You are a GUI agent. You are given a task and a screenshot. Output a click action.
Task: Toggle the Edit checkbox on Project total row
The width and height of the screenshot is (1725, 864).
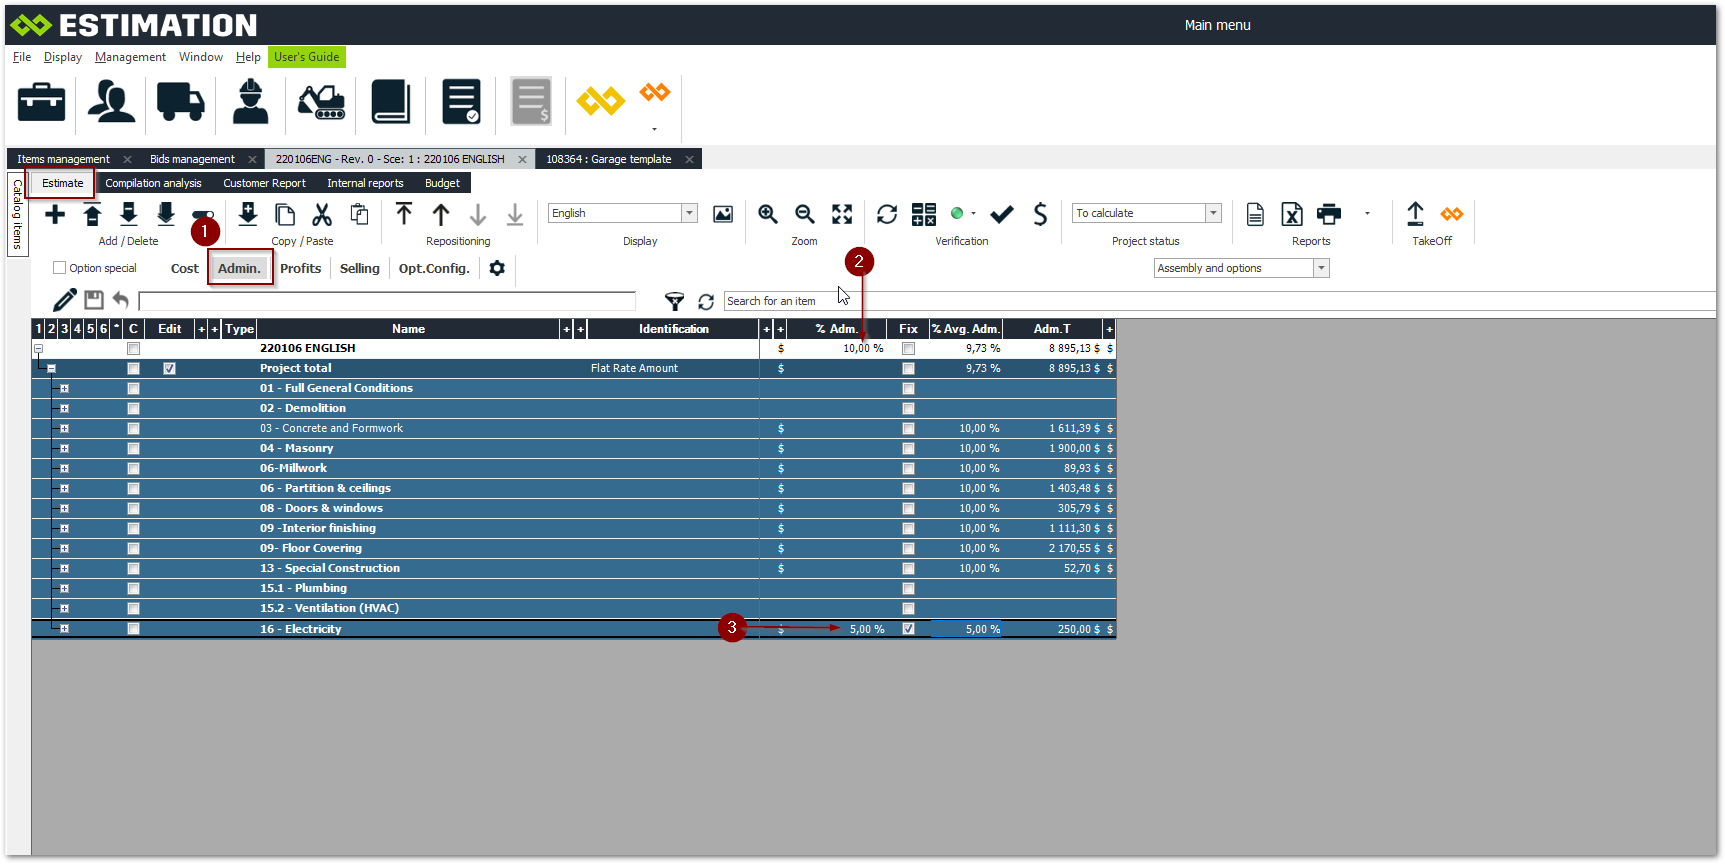pos(170,369)
